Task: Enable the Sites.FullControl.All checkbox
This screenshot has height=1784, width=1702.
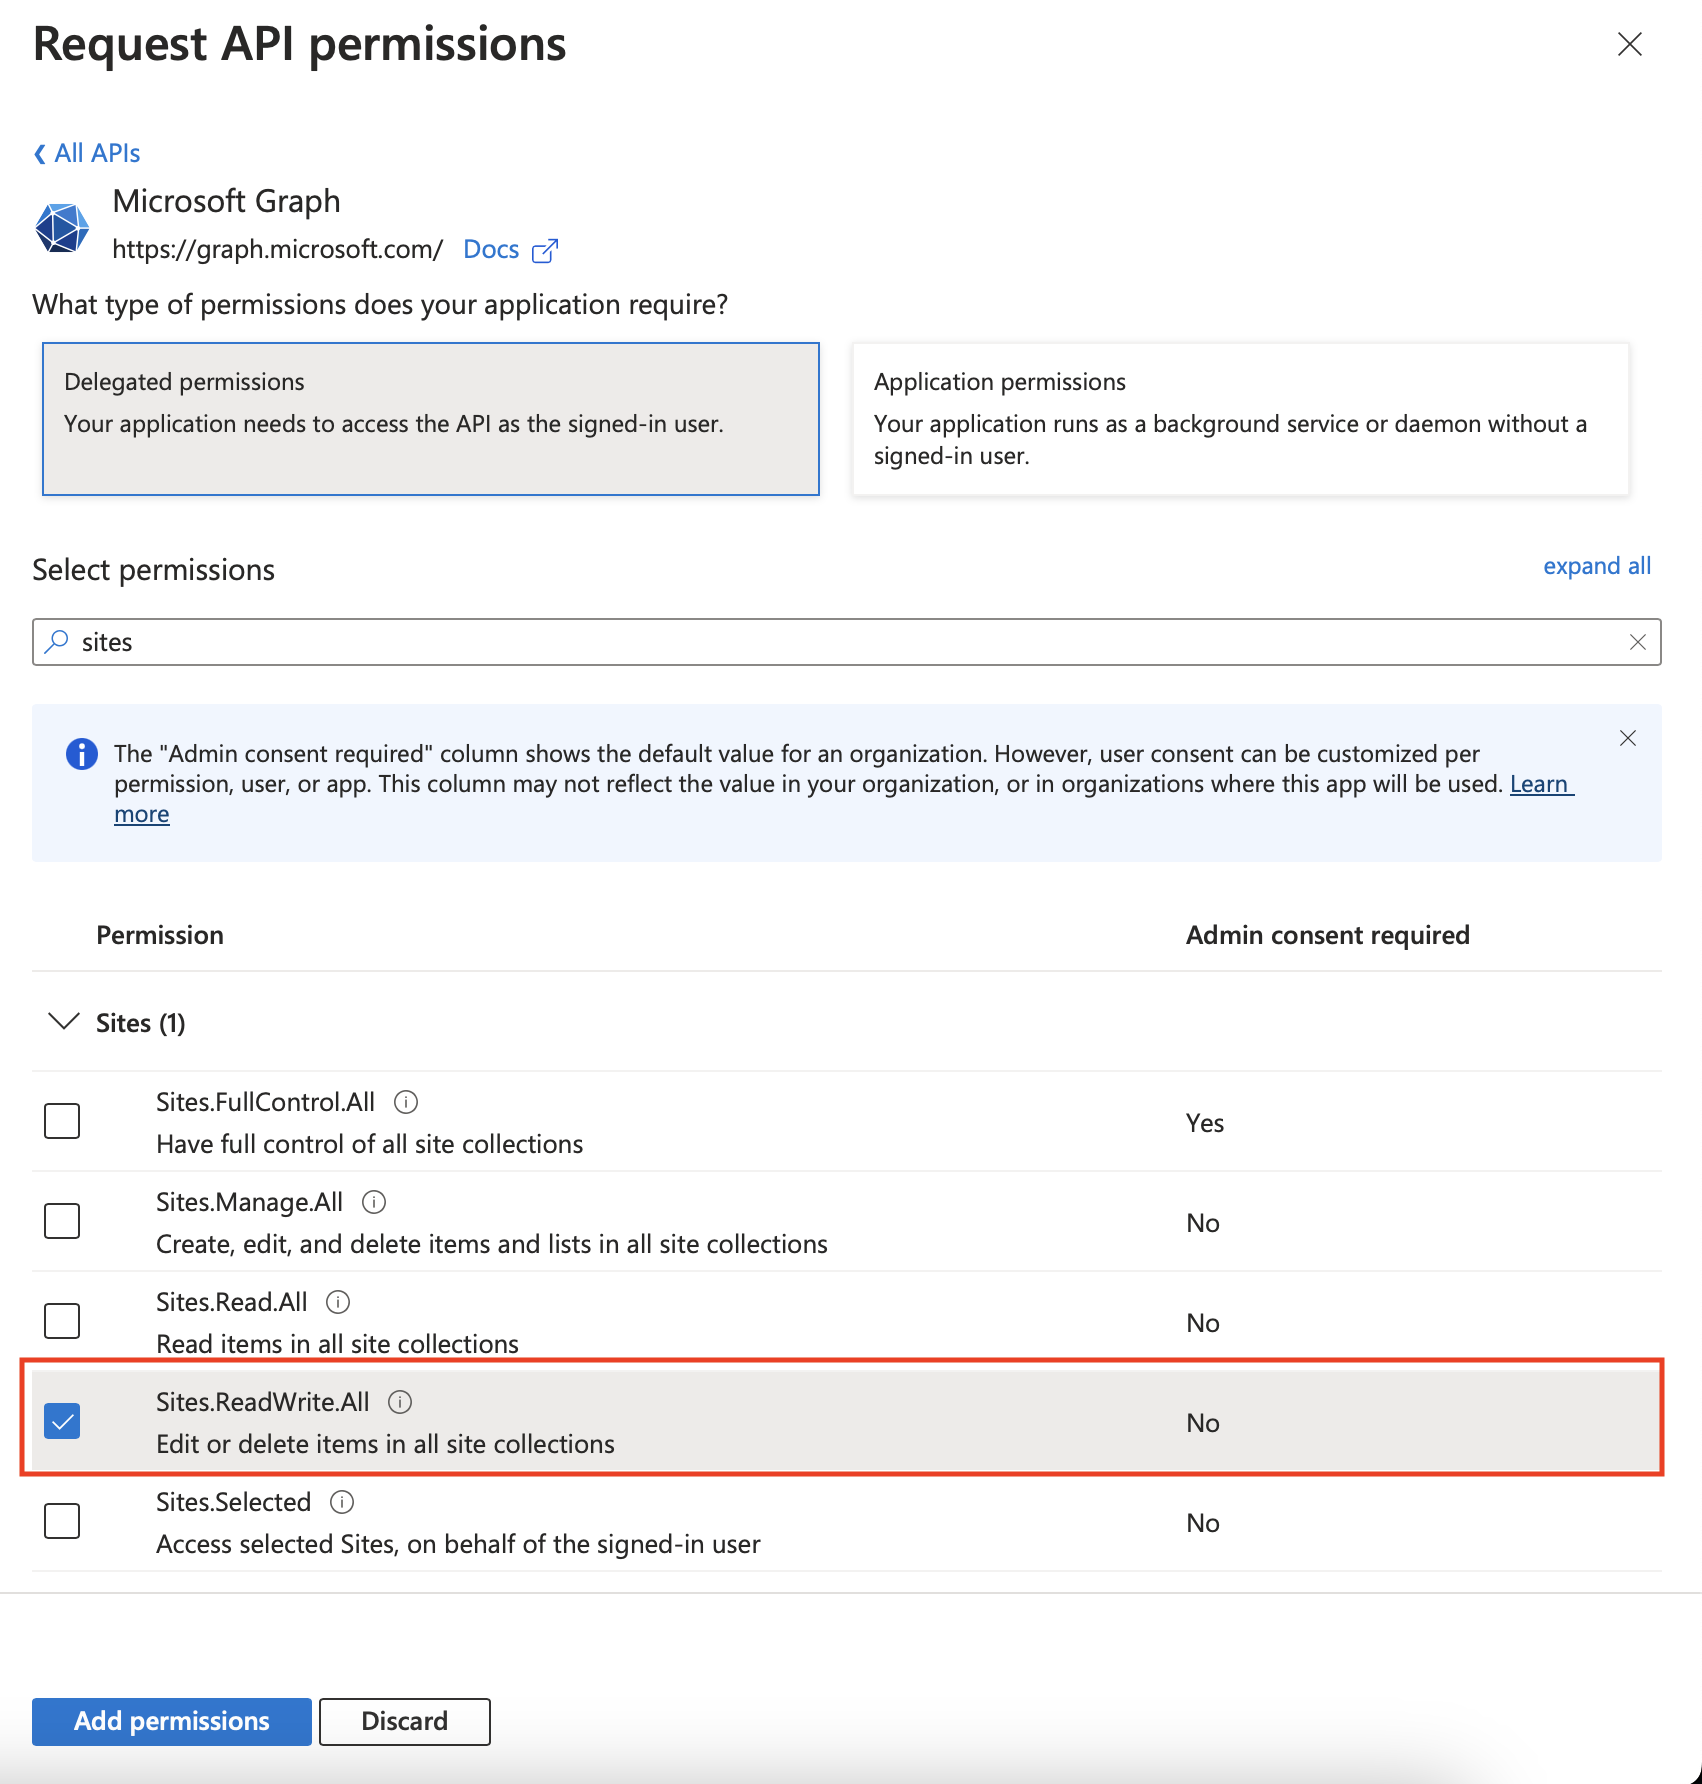Action: coord(62,1121)
